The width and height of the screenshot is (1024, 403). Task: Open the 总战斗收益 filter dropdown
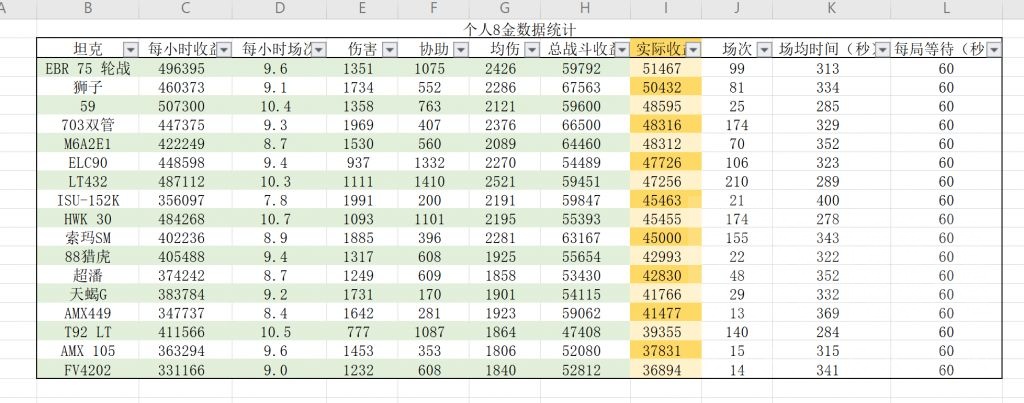tap(620, 50)
